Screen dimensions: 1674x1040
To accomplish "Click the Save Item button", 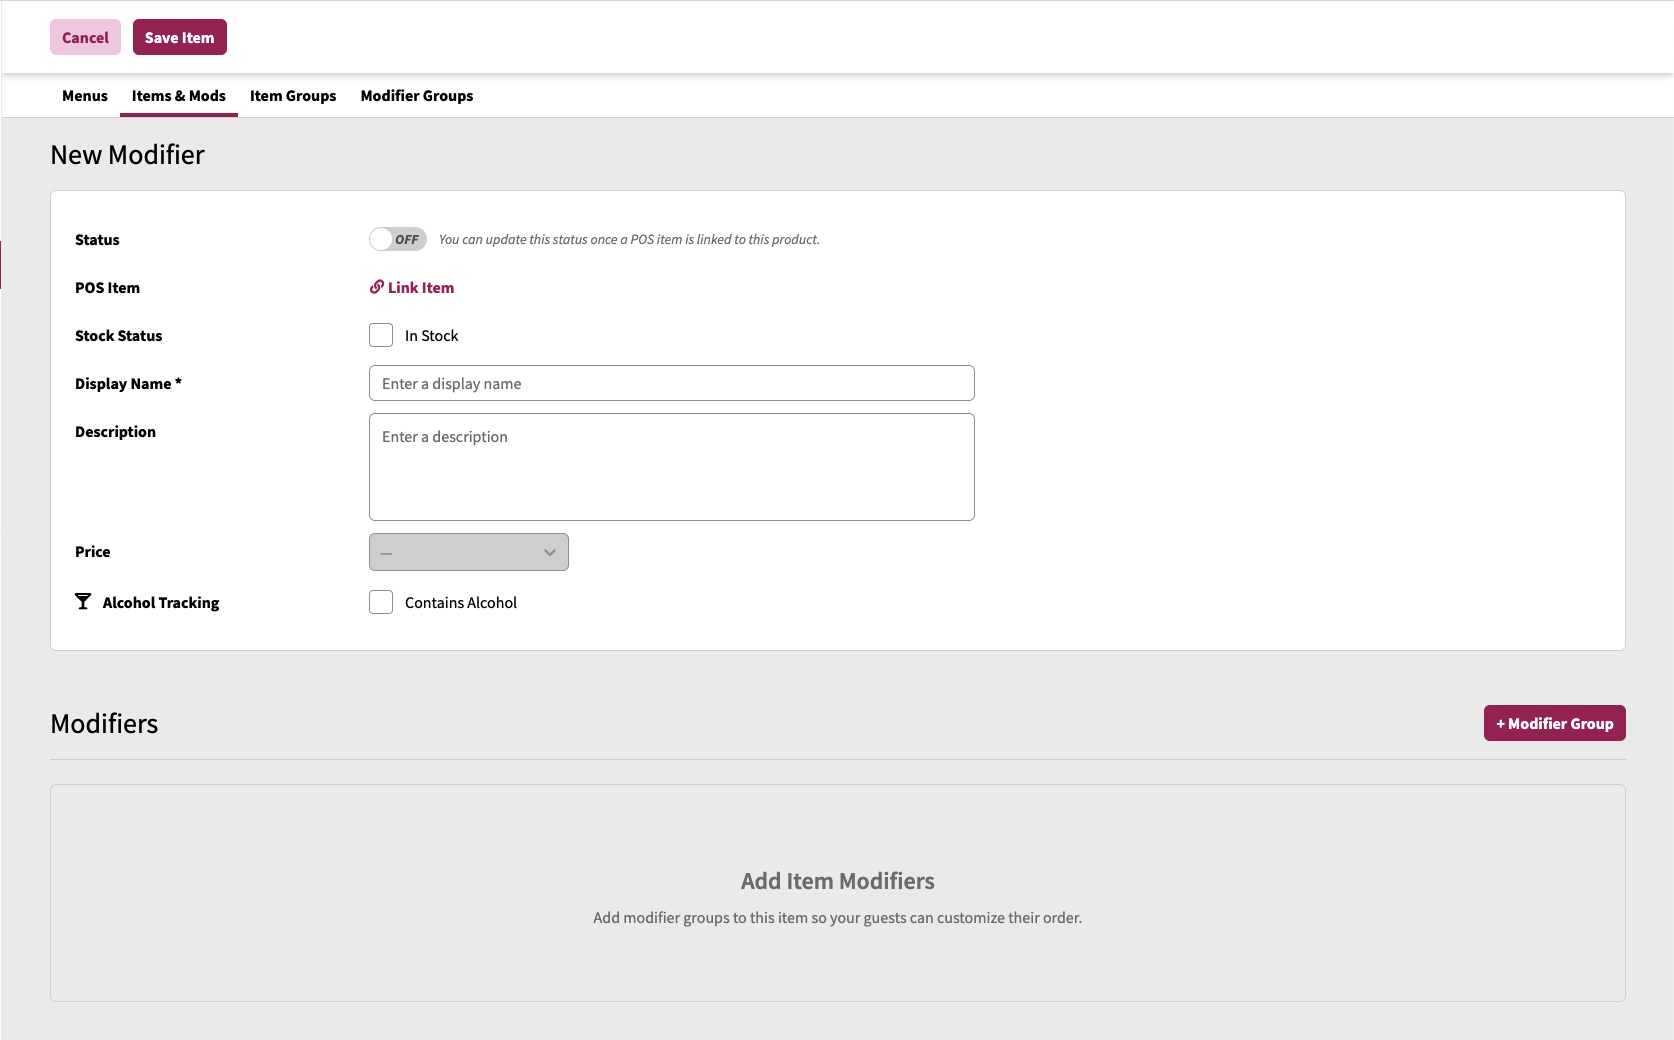I will coord(180,38).
